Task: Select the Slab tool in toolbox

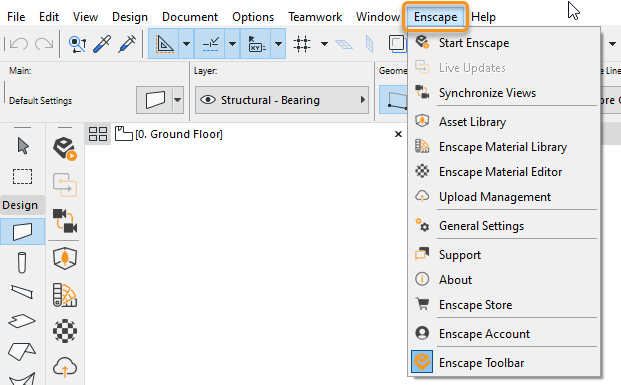Action: click(22, 321)
